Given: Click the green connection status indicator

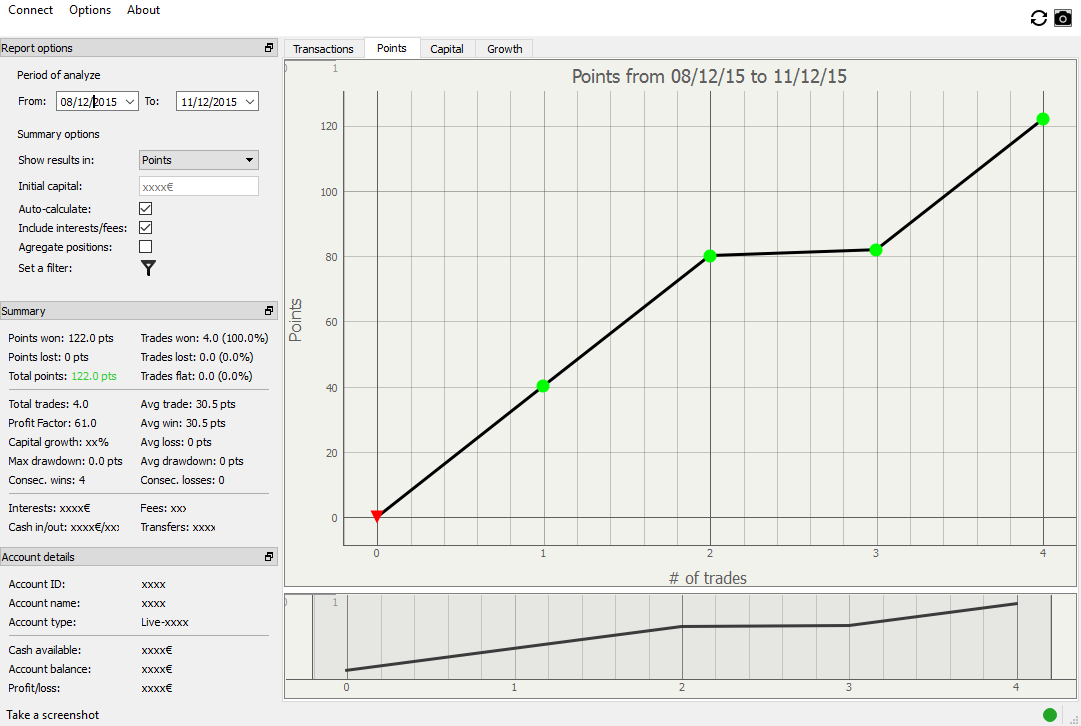Looking at the screenshot, I should point(1049,715).
